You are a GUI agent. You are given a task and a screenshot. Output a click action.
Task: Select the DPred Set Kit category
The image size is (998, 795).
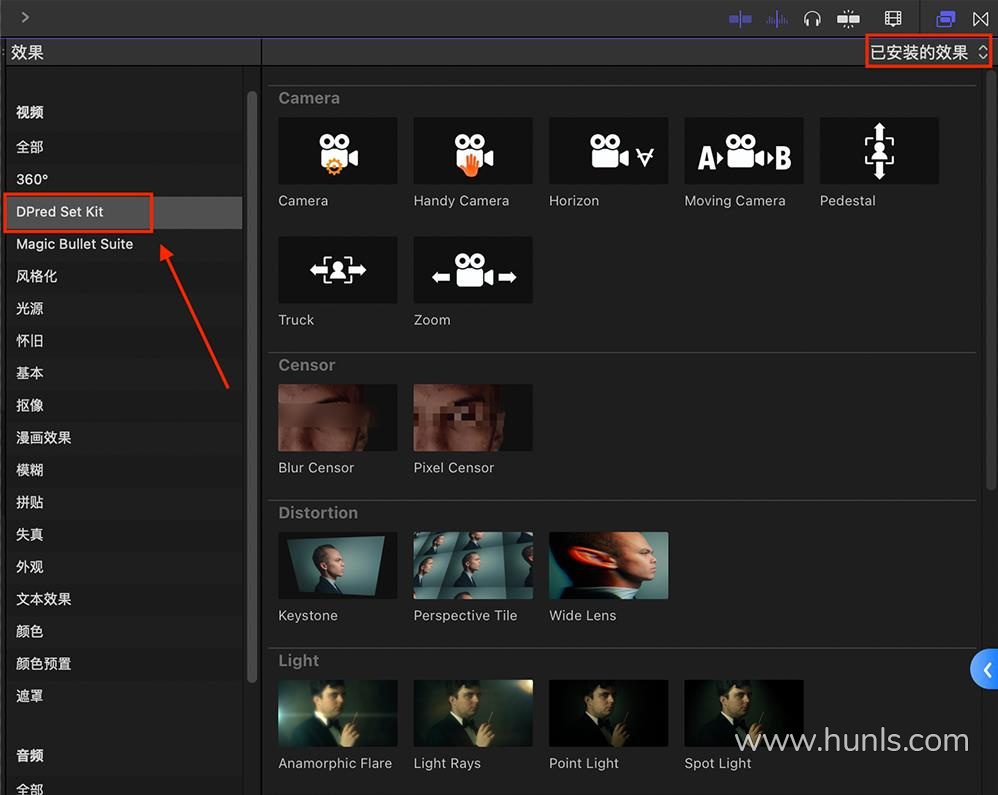click(60, 212)
